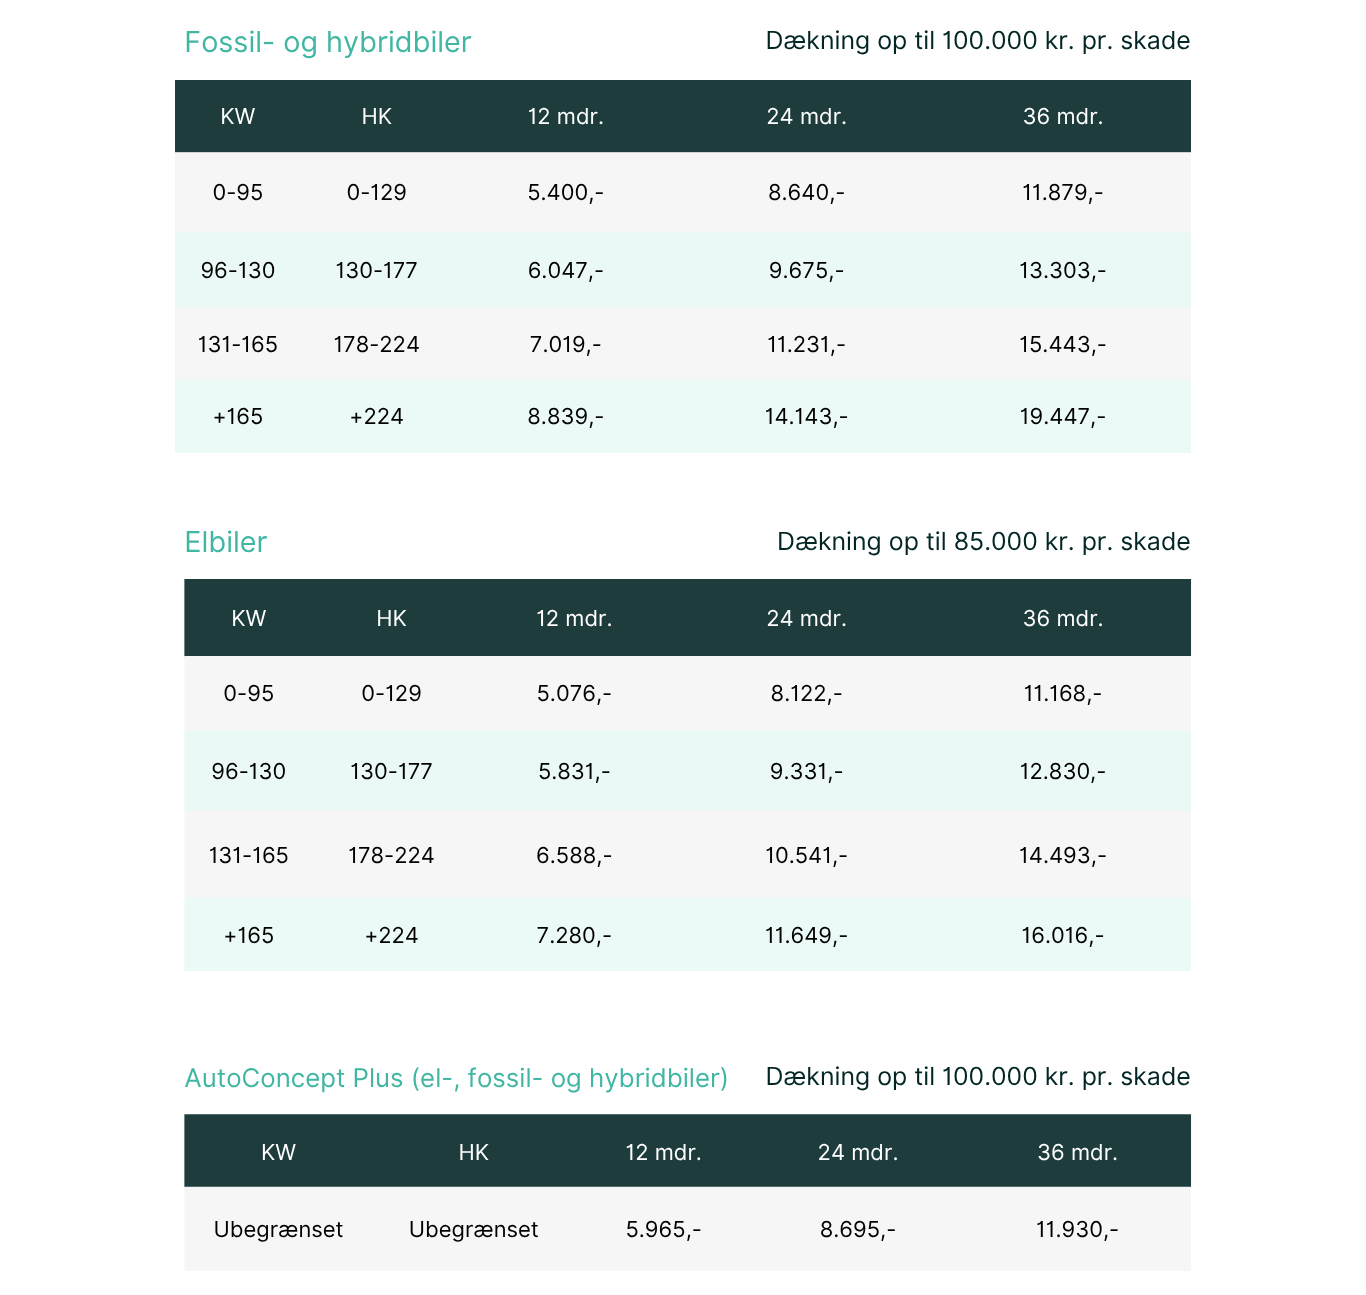The height and width of the screenshot is (1295, 1366).
Task: Click the 178-224 HK cell in Elbiler
Action: click(391, 855)
